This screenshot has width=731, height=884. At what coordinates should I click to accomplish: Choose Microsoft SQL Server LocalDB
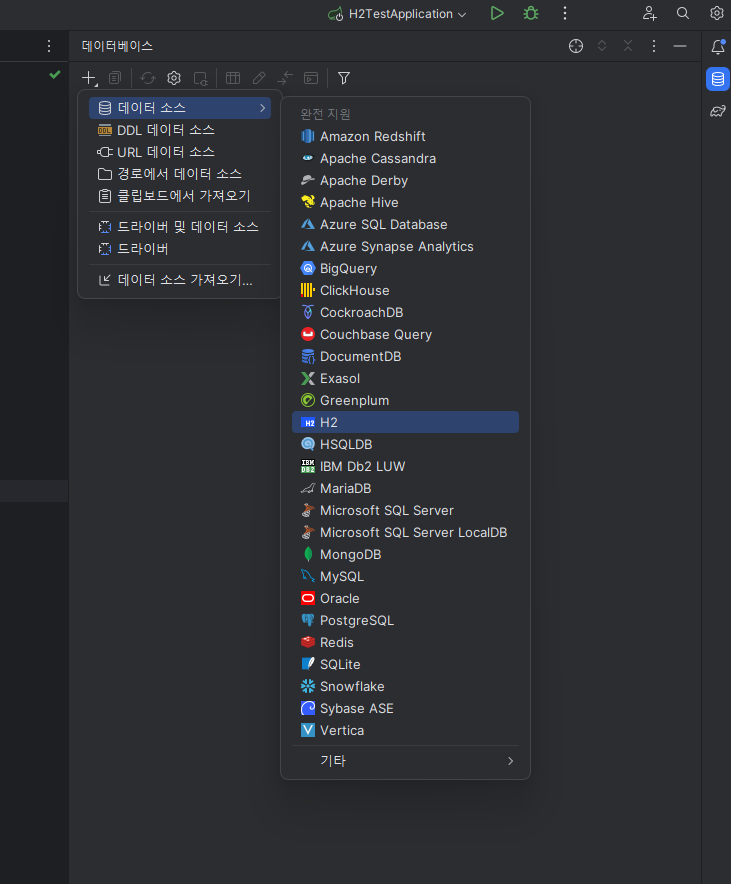click(405, 532)
